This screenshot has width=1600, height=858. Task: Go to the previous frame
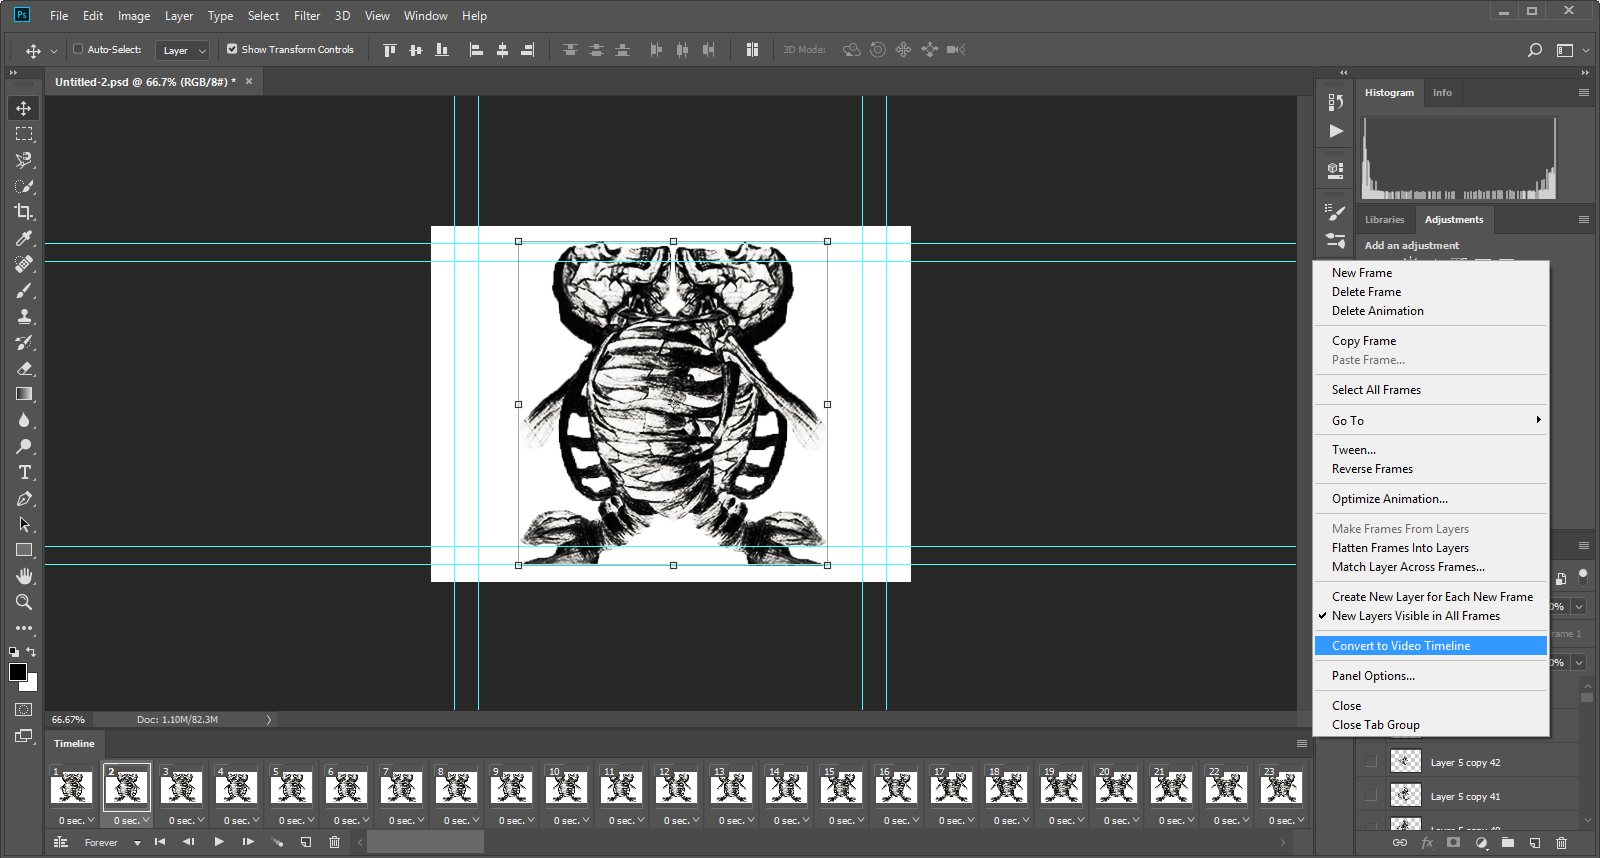coord(189,842)
